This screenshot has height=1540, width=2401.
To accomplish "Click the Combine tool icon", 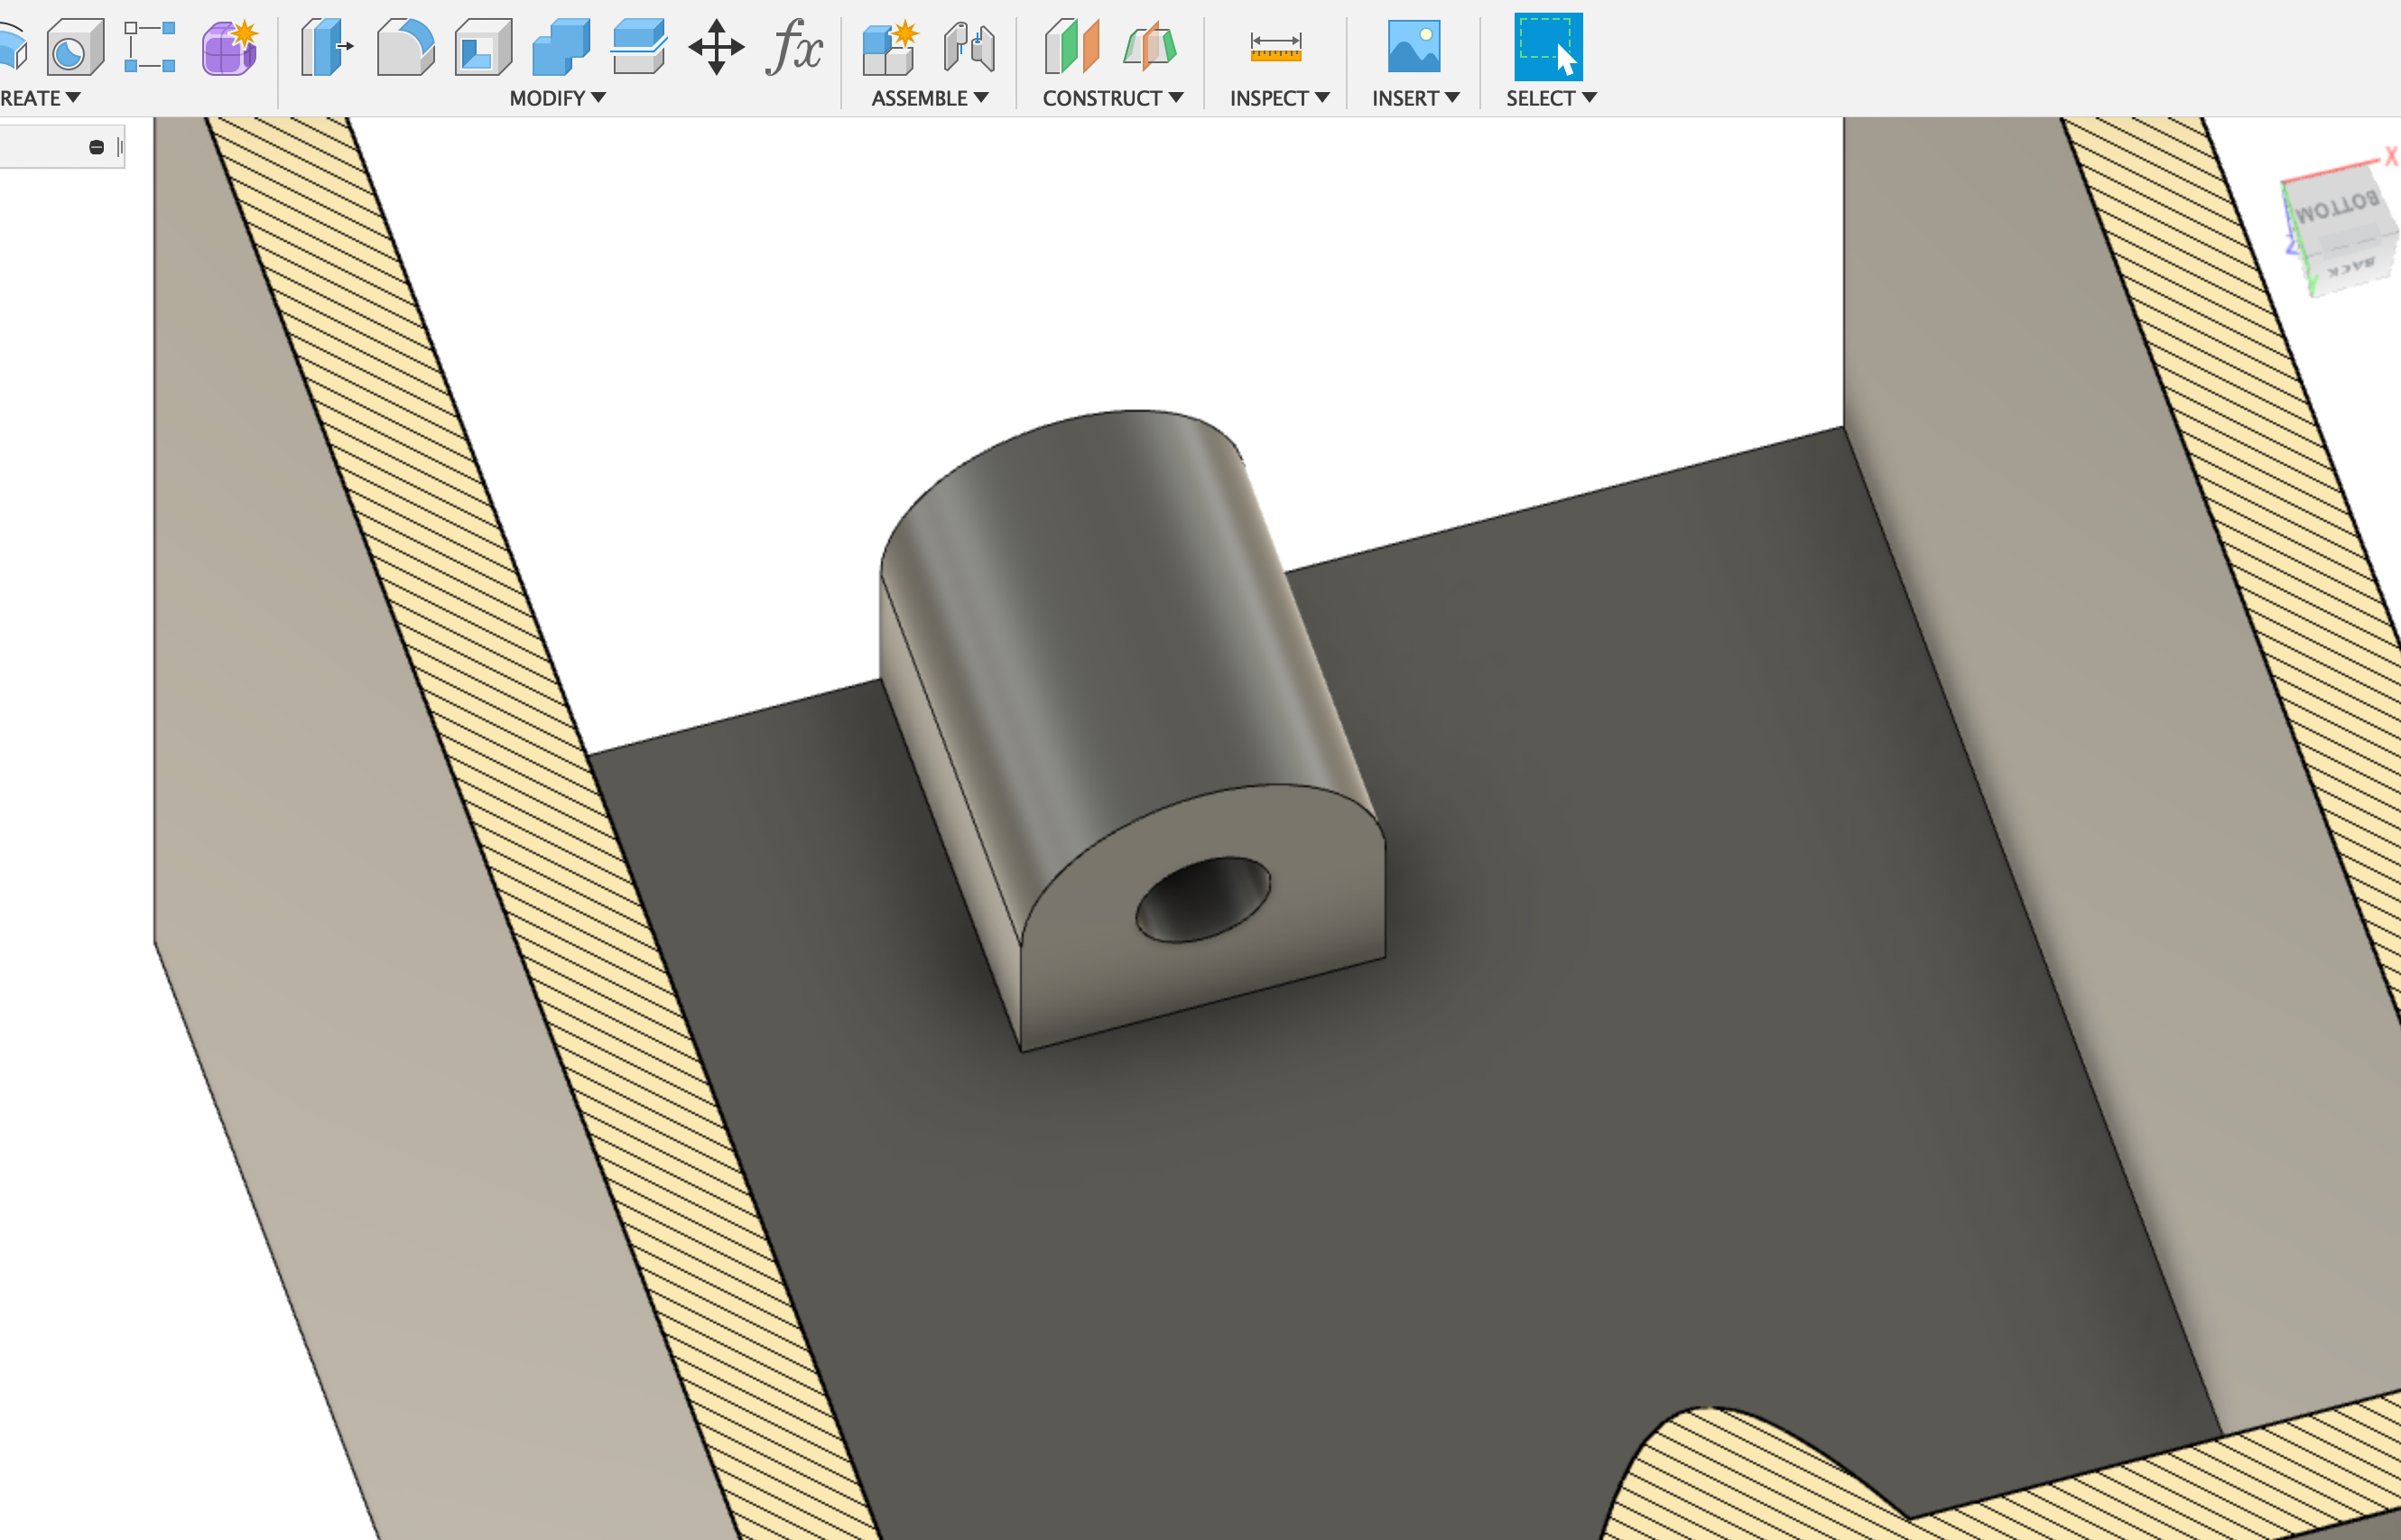I will click(x=561, y=47).
